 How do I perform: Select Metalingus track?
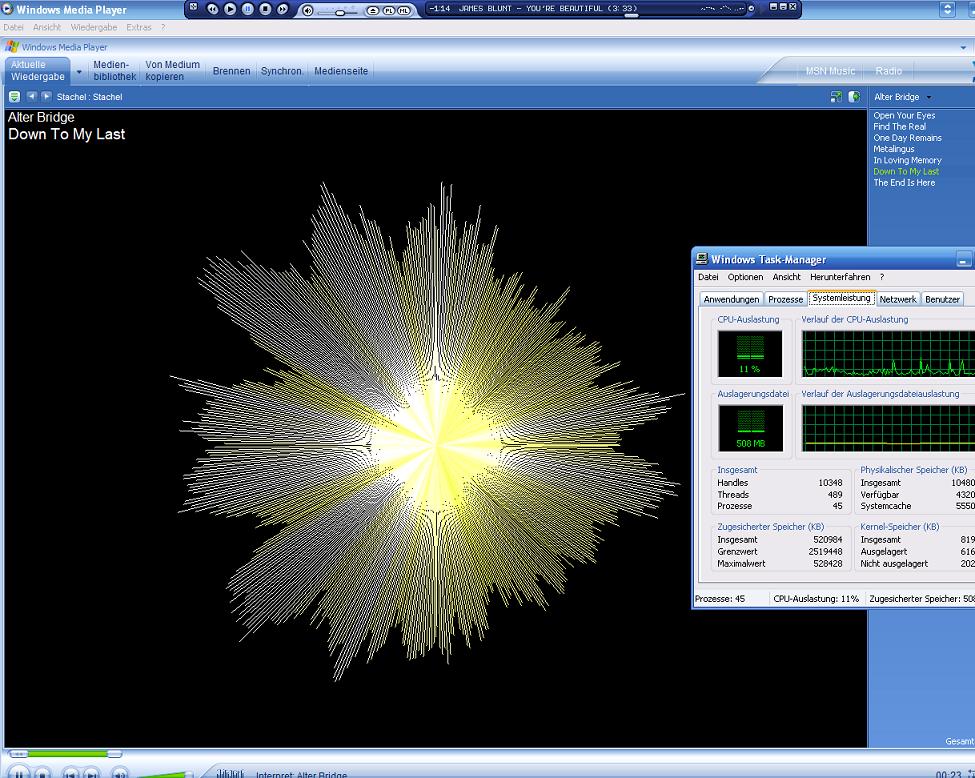894,149
